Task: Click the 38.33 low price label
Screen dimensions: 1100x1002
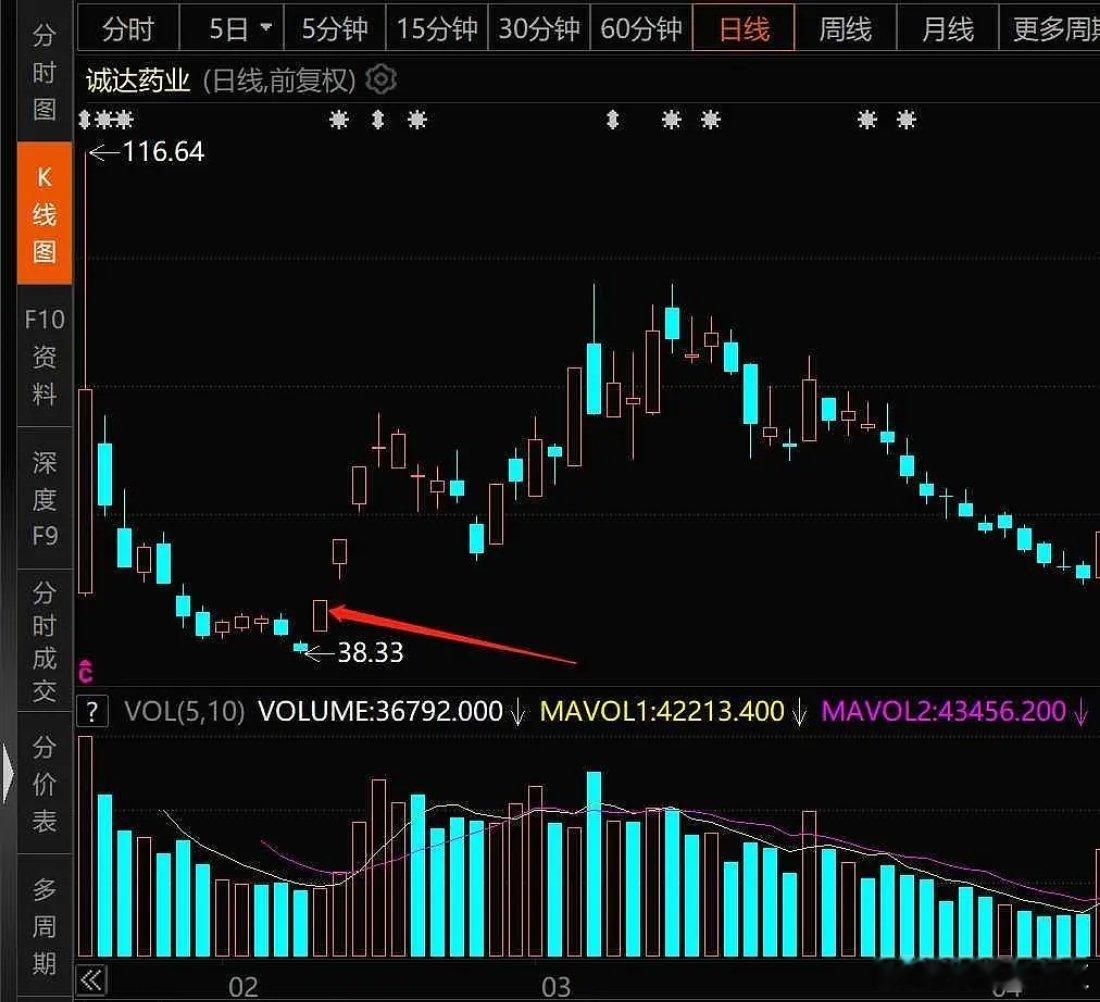Action: (x=370, y=653)
